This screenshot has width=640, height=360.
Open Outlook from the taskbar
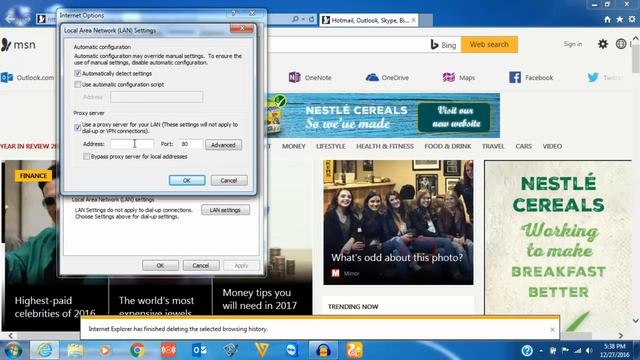click(x=200, y=350)
